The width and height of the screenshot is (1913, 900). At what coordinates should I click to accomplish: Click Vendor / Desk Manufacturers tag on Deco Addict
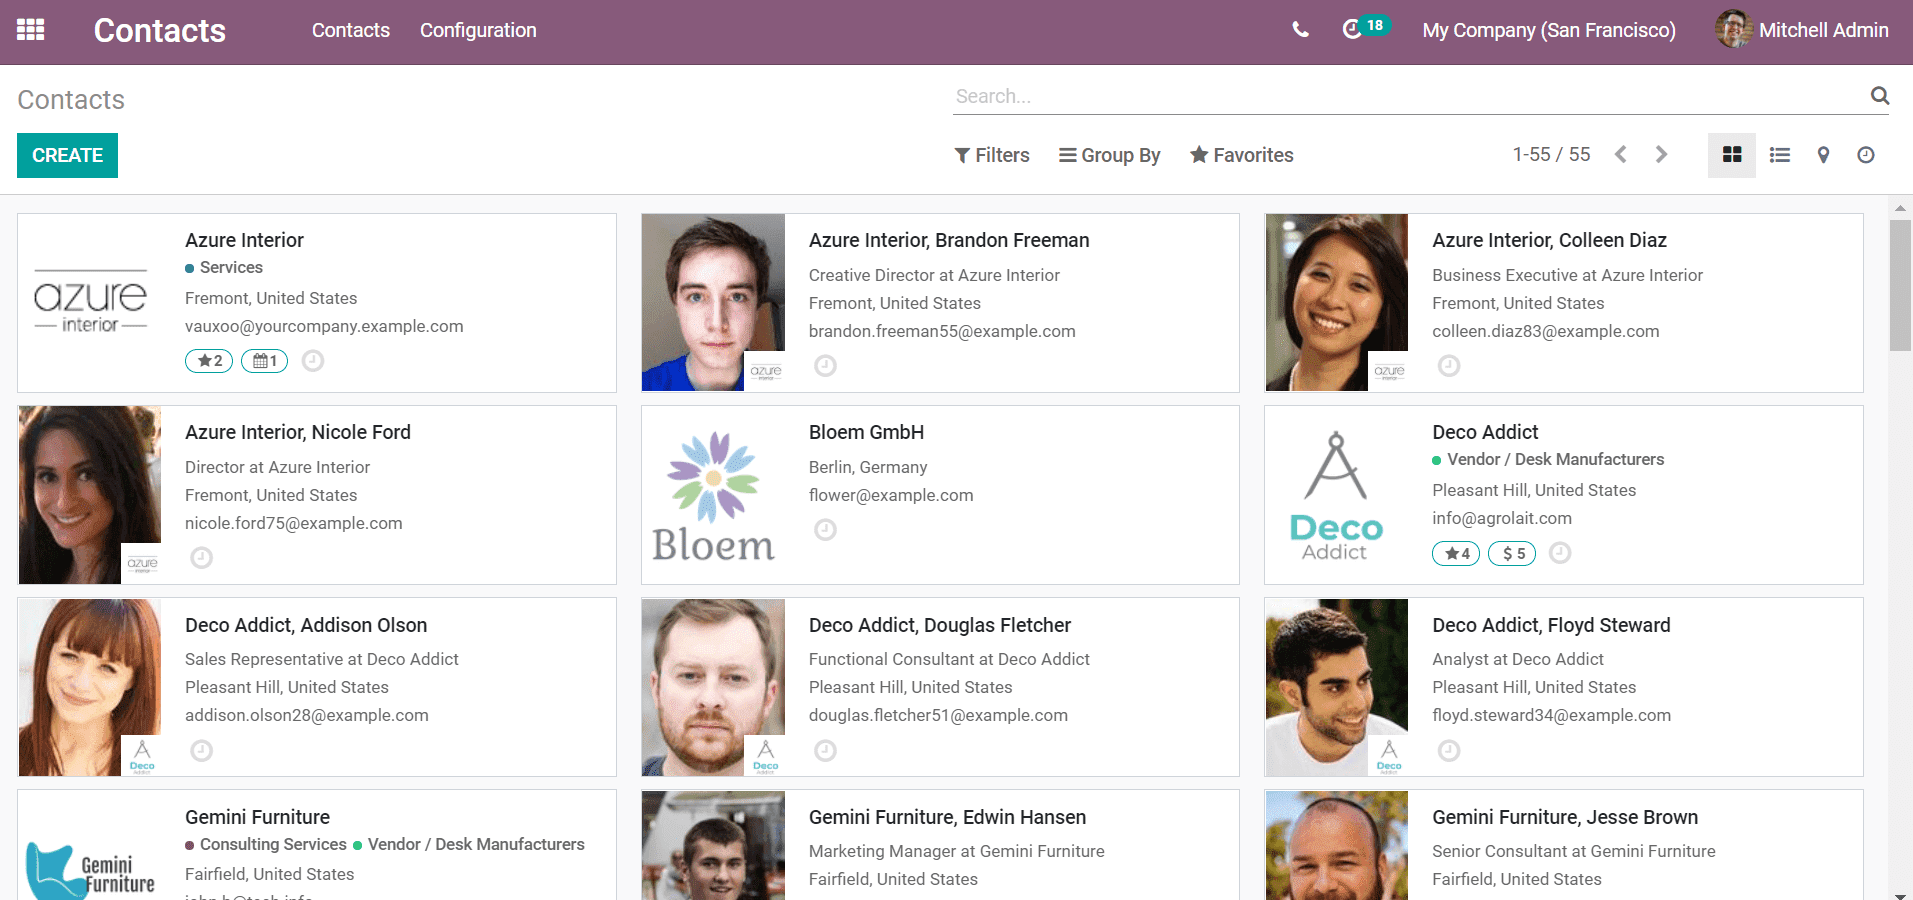pos(1548,459)
